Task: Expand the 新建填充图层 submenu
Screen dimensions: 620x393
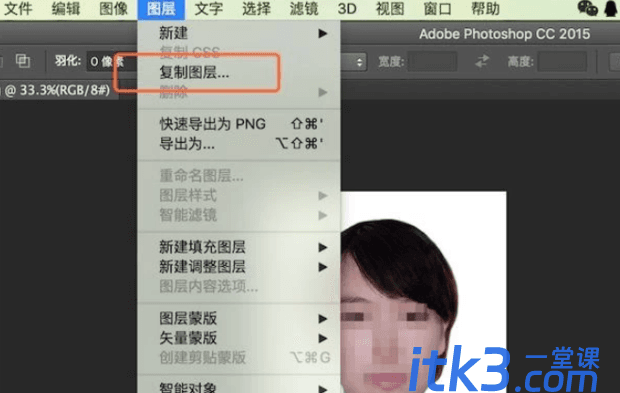Action: [239, 247]
